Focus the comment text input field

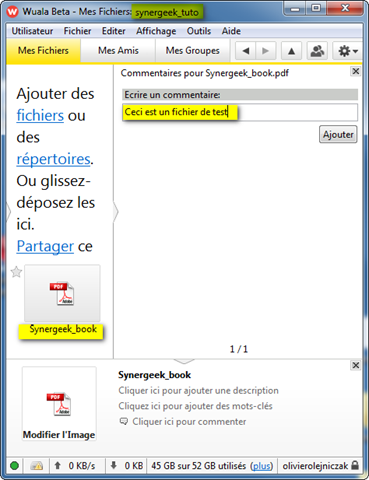point(240,112)
